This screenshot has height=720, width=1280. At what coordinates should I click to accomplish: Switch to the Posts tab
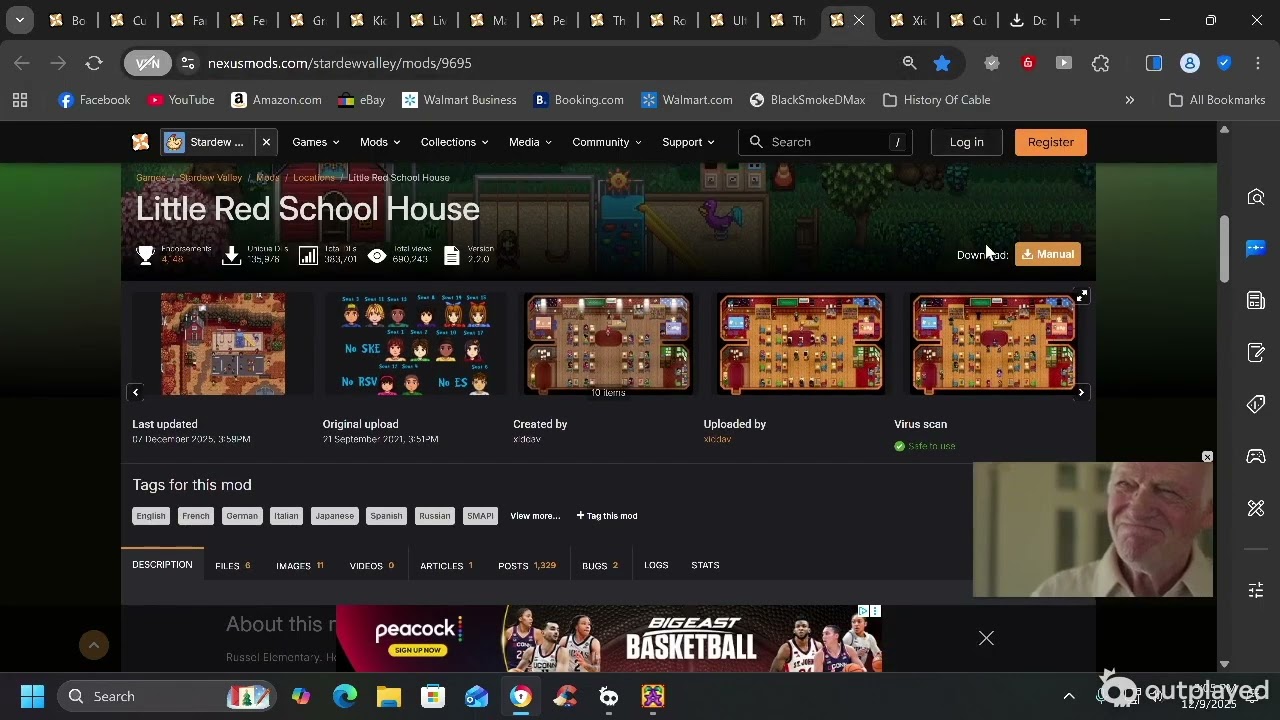527,566
